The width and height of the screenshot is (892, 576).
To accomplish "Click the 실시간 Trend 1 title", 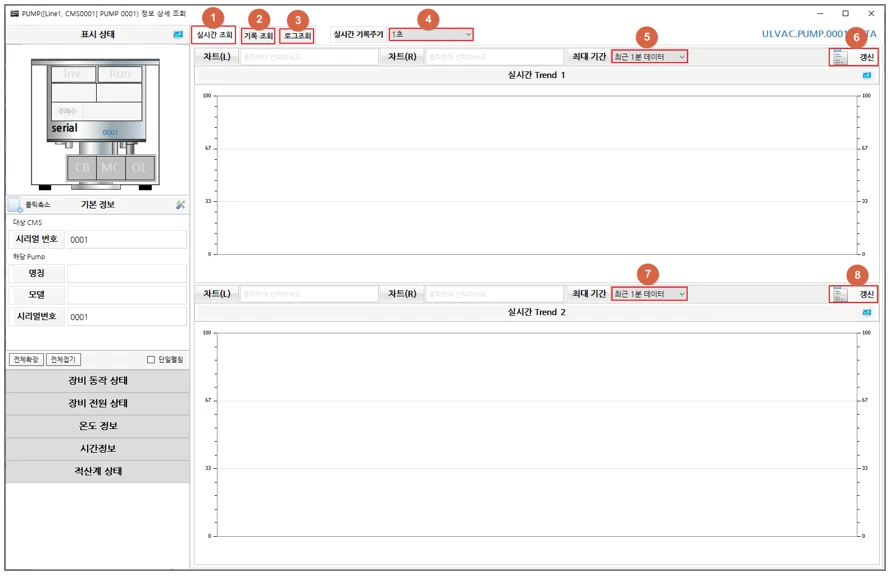I will pos(536,75).
